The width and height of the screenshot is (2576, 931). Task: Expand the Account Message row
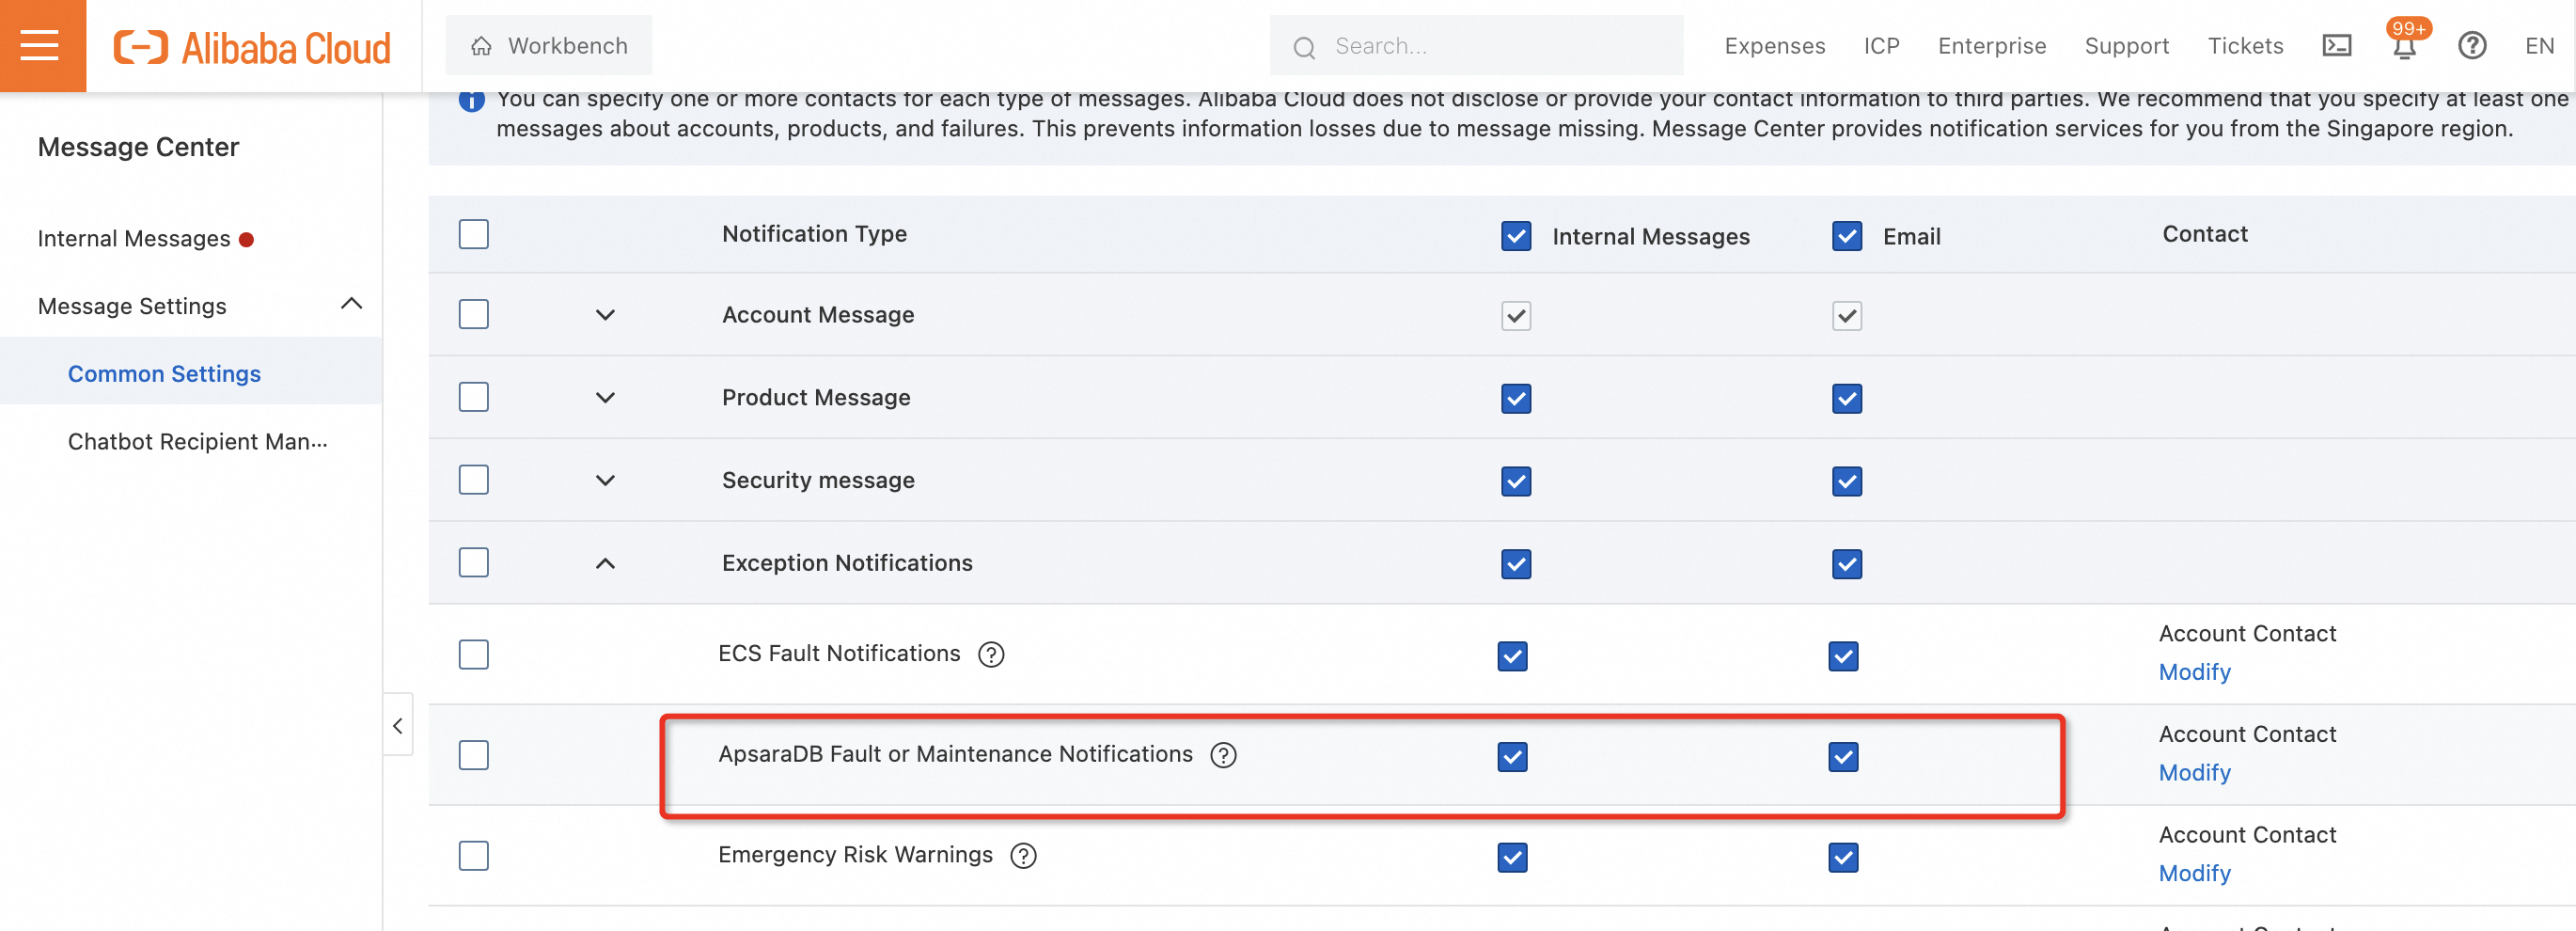click(605, 315)
